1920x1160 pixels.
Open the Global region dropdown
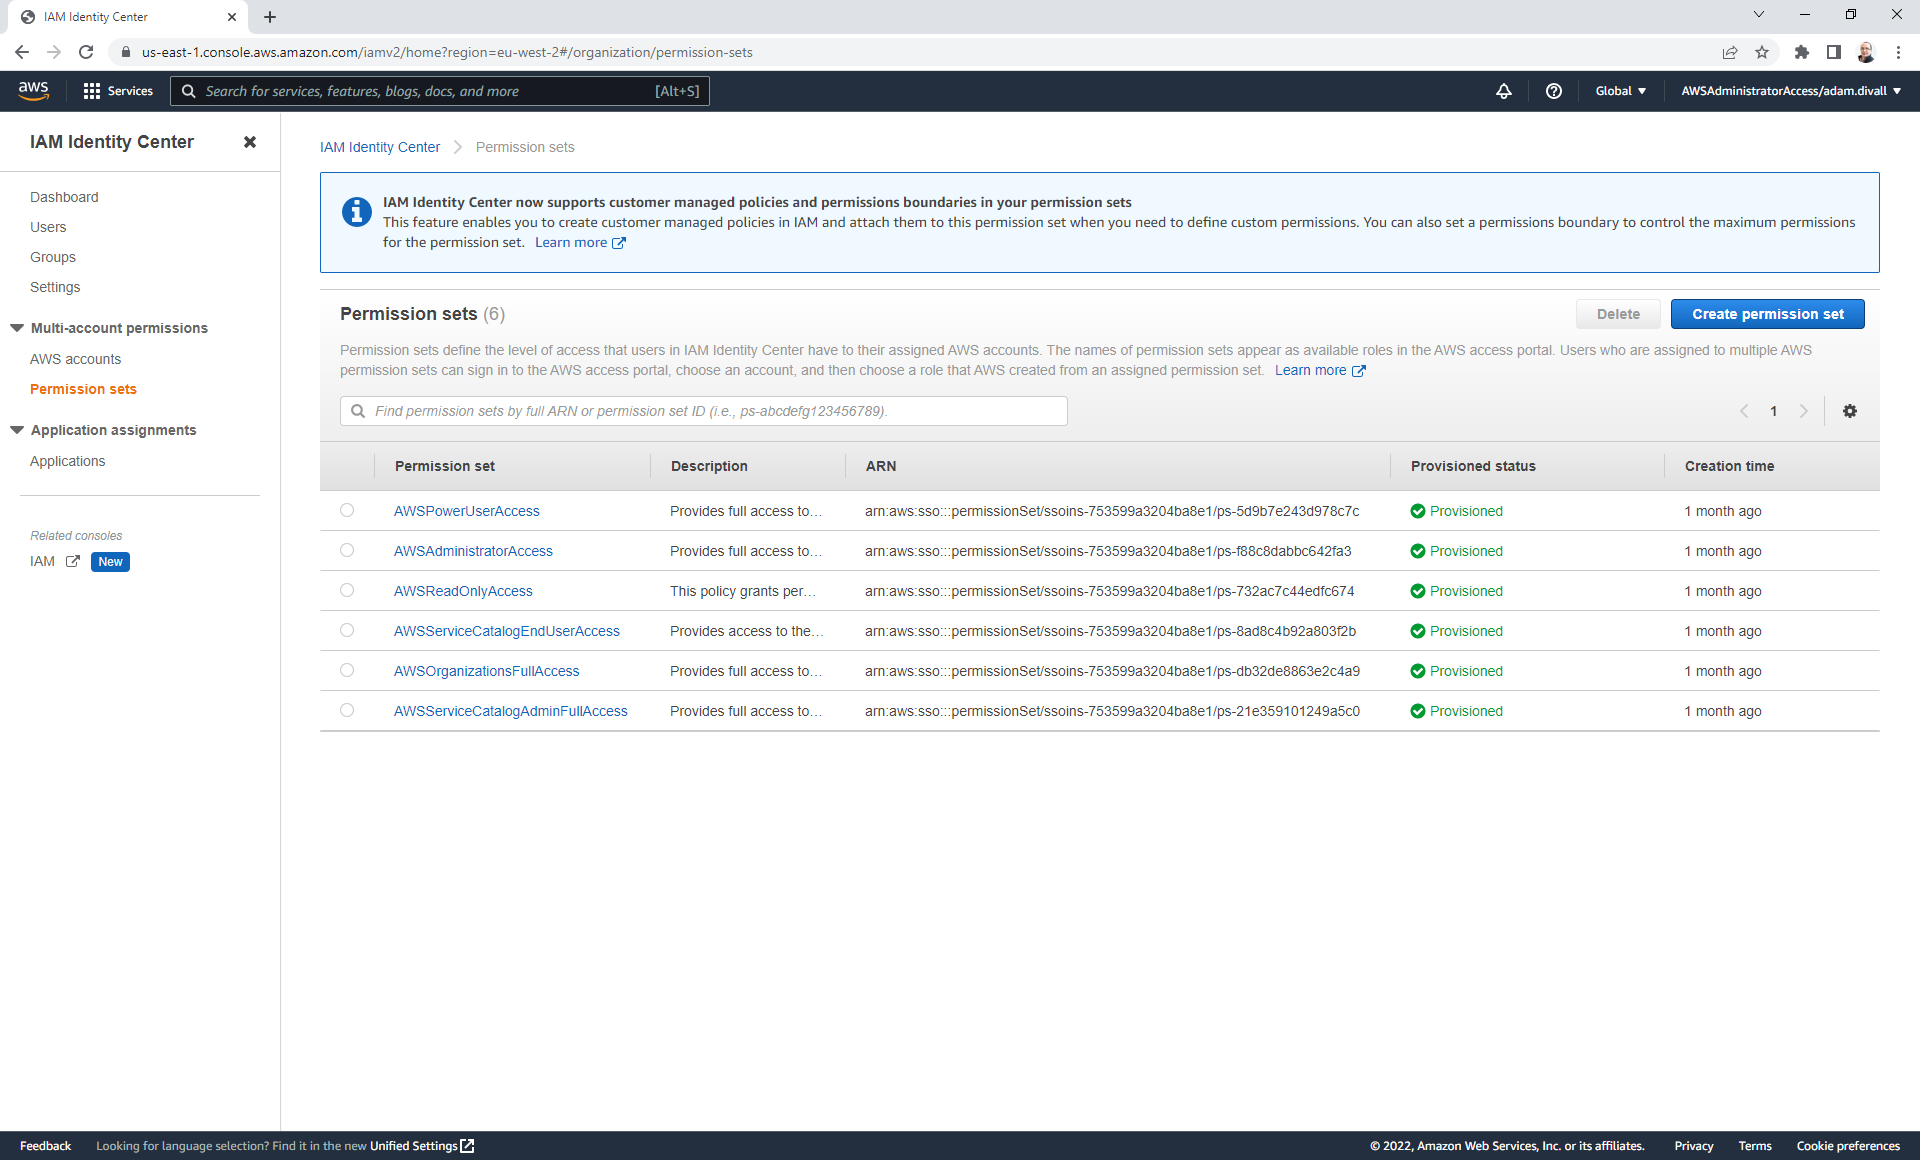[x=1620, y=91]
